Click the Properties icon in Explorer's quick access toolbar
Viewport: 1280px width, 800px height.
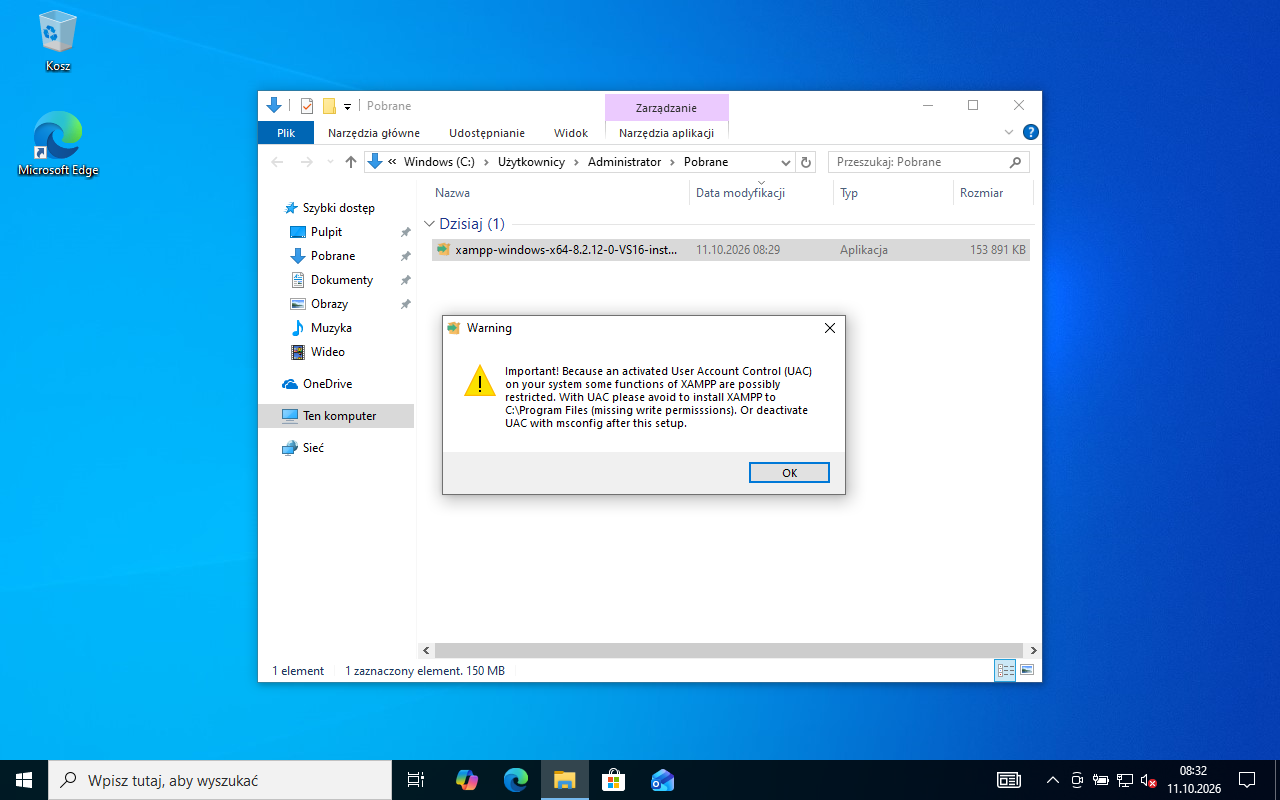pyautogui.click(x=307, y=106)
